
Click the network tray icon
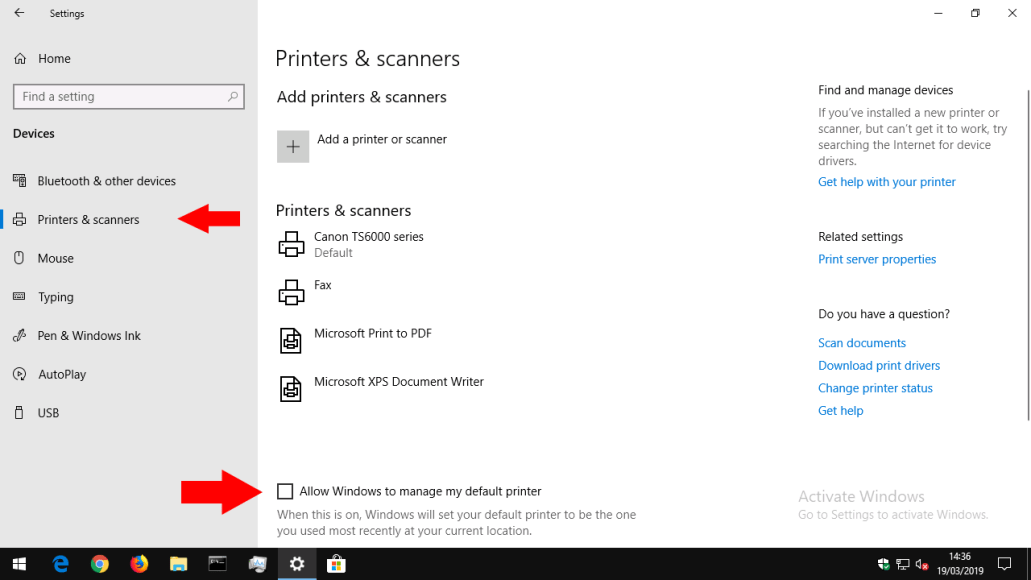click(x=903, y=564)
